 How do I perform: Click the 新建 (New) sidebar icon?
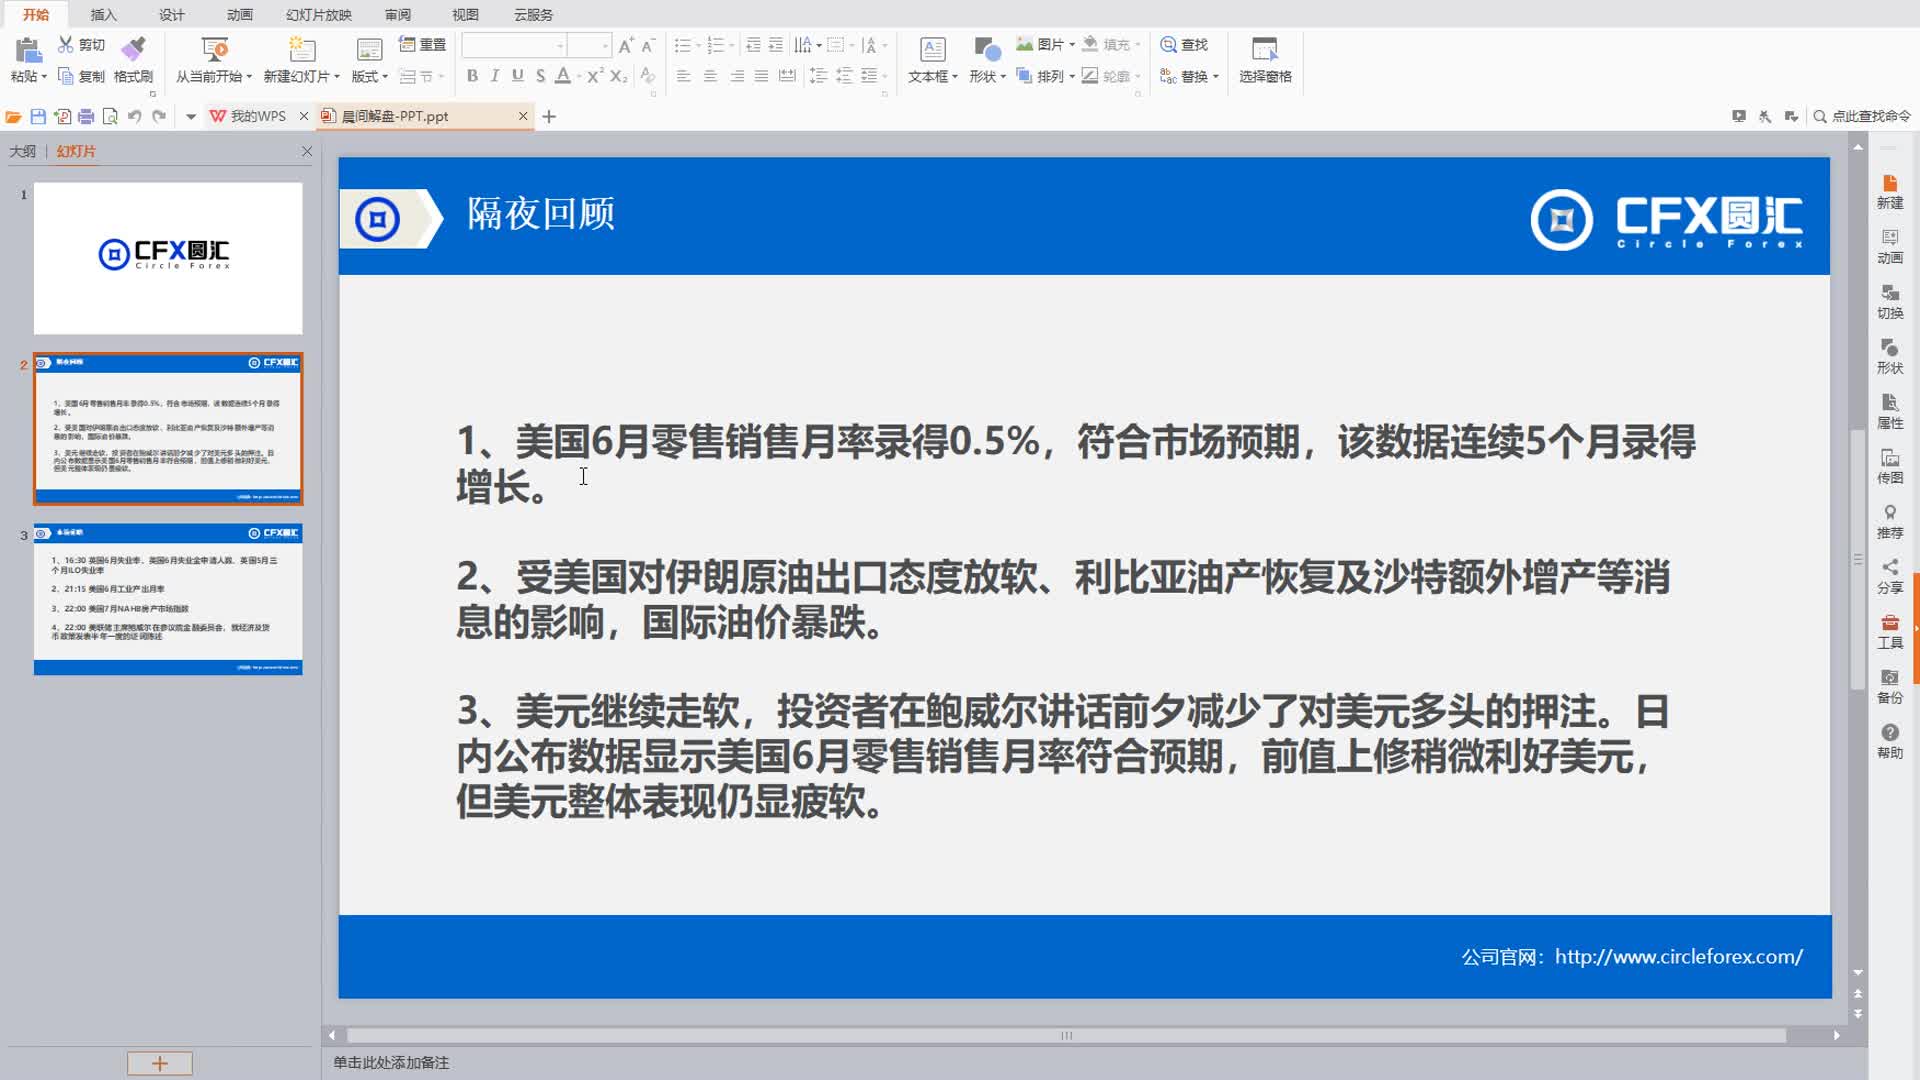pyautogui.click(x=1890, y=192)
